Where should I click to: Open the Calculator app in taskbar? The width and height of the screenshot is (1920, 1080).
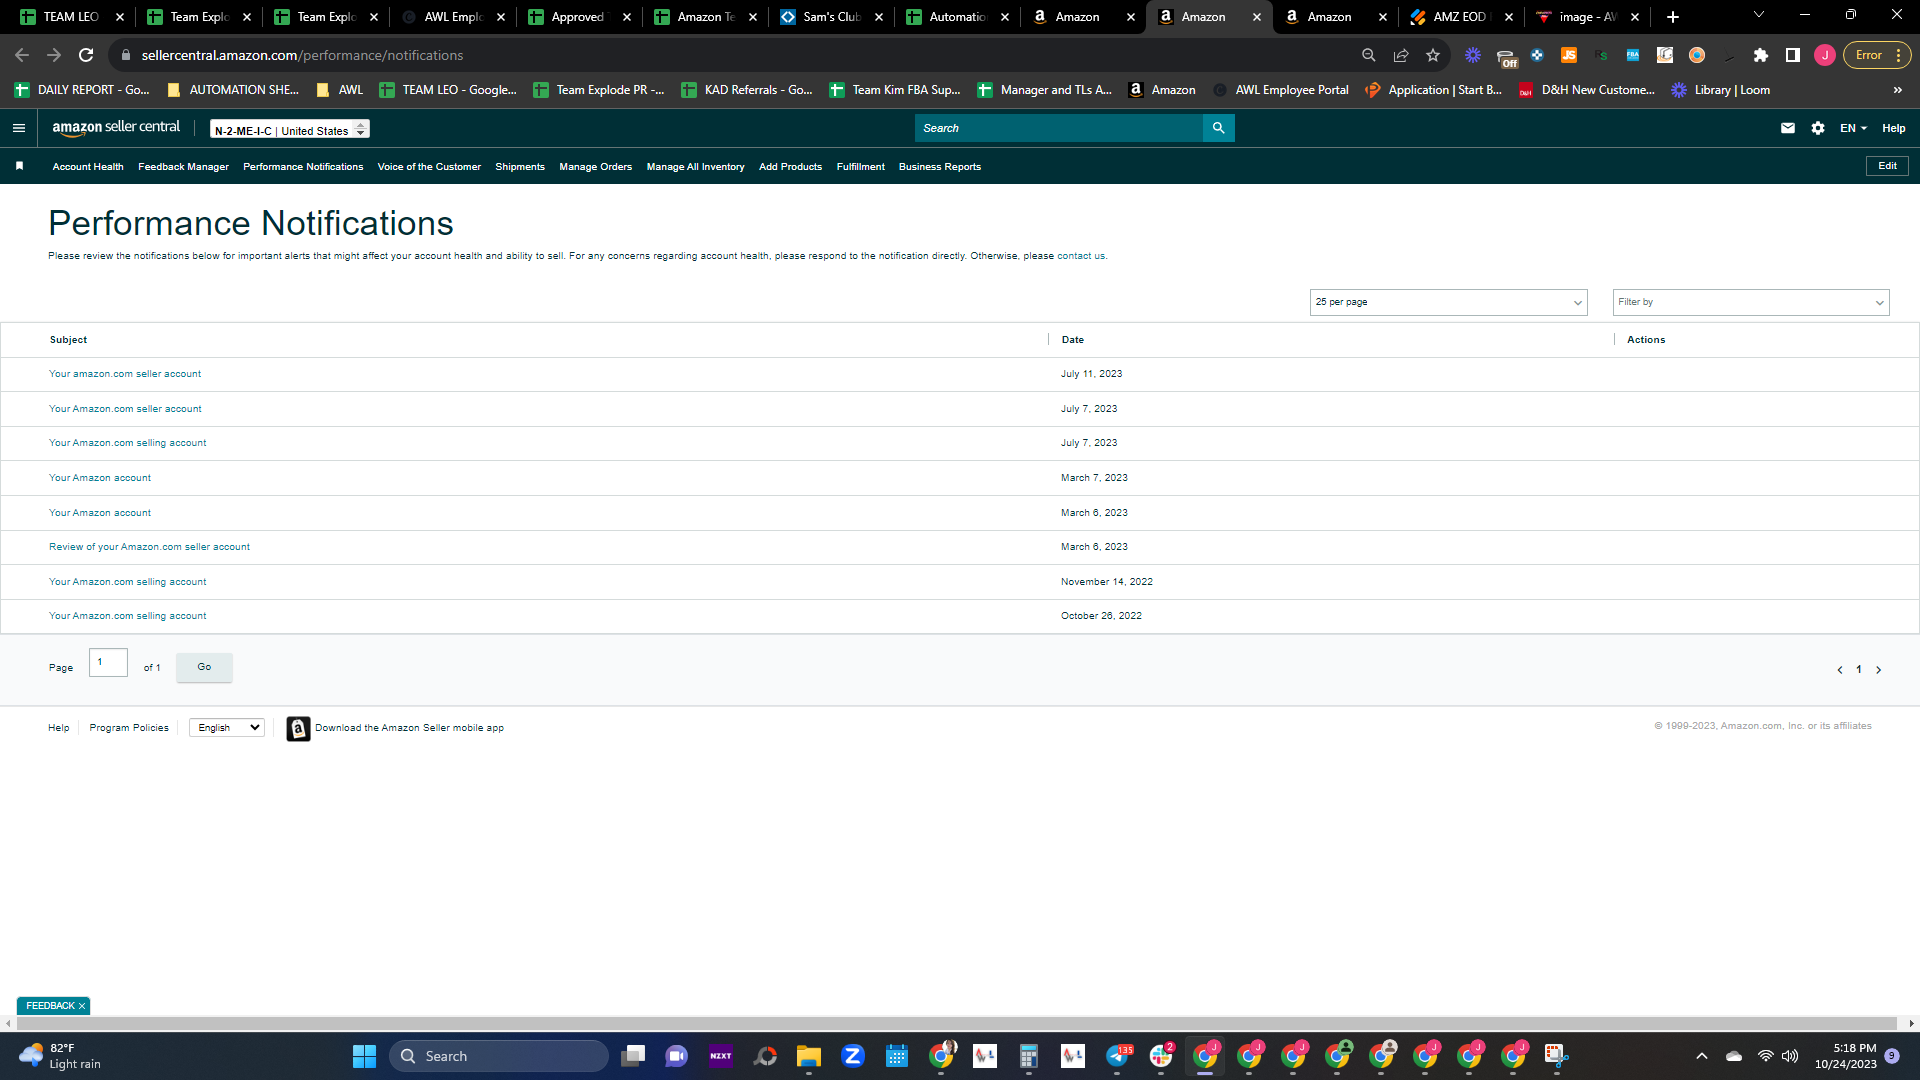pos(1028,1056)
